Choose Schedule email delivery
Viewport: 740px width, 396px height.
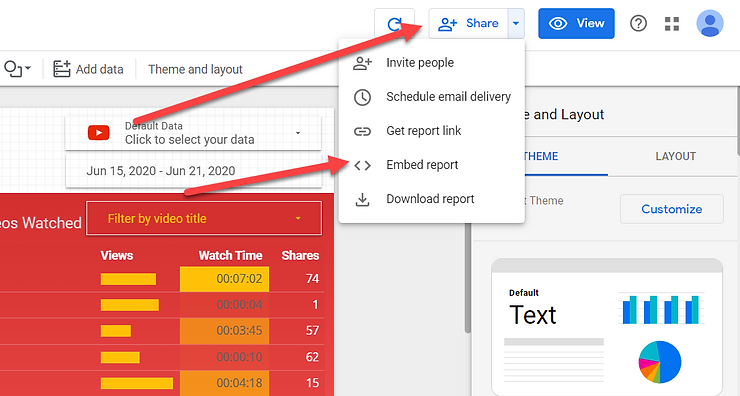point(431,97)
